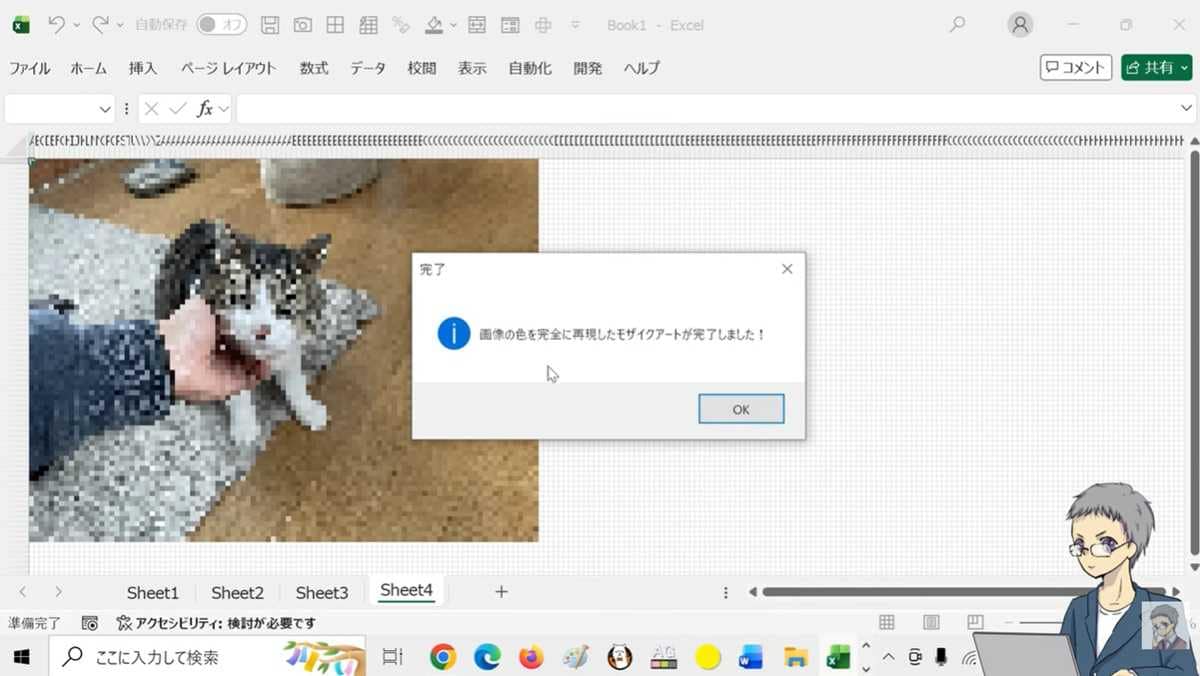Click the horizontal scrollbar left arrow
The width and height of the screenshot is (1200, 676).
pyautogui.click(x=753, y=592)
